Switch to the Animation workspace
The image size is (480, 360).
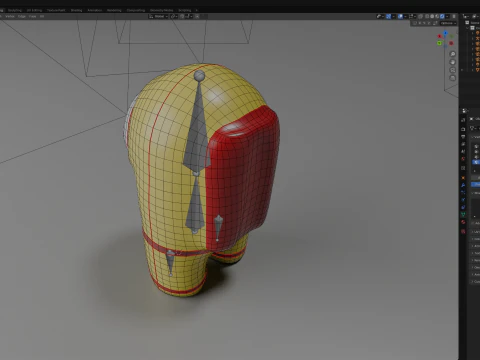click(x=95, y=10)
